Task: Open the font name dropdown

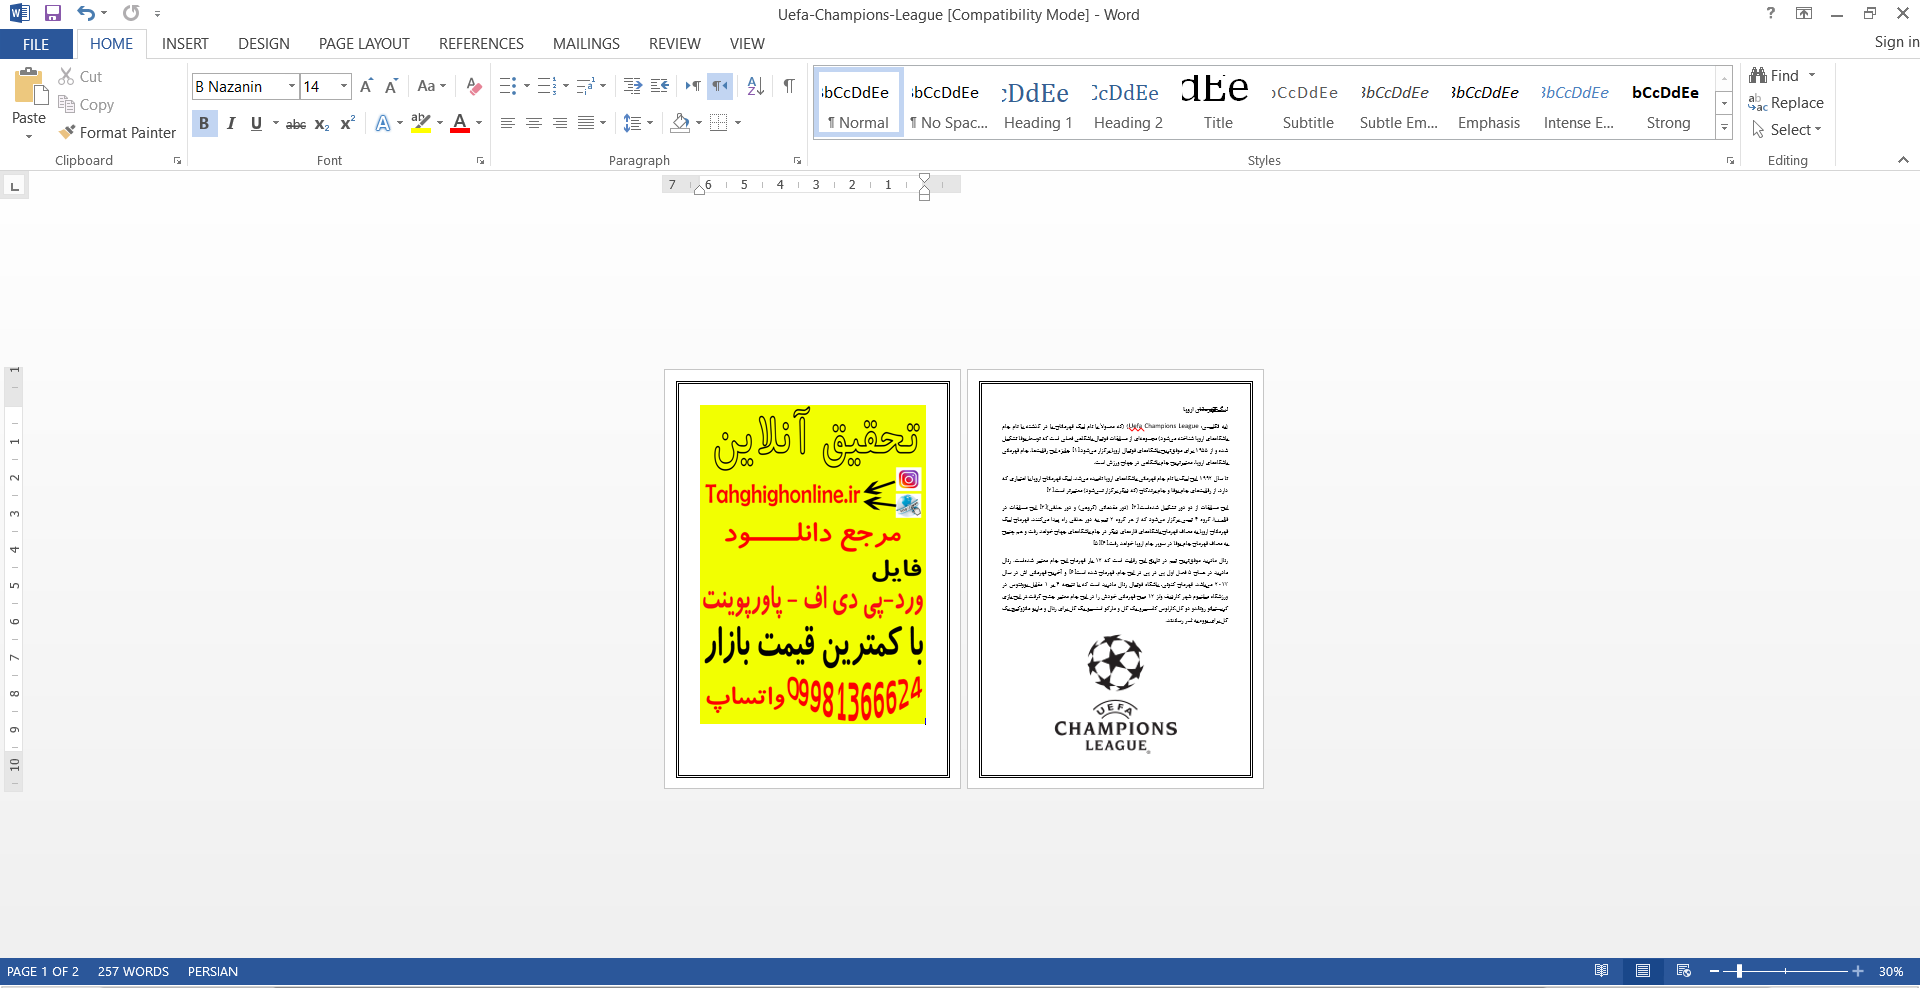Action: tap(292, 87)
